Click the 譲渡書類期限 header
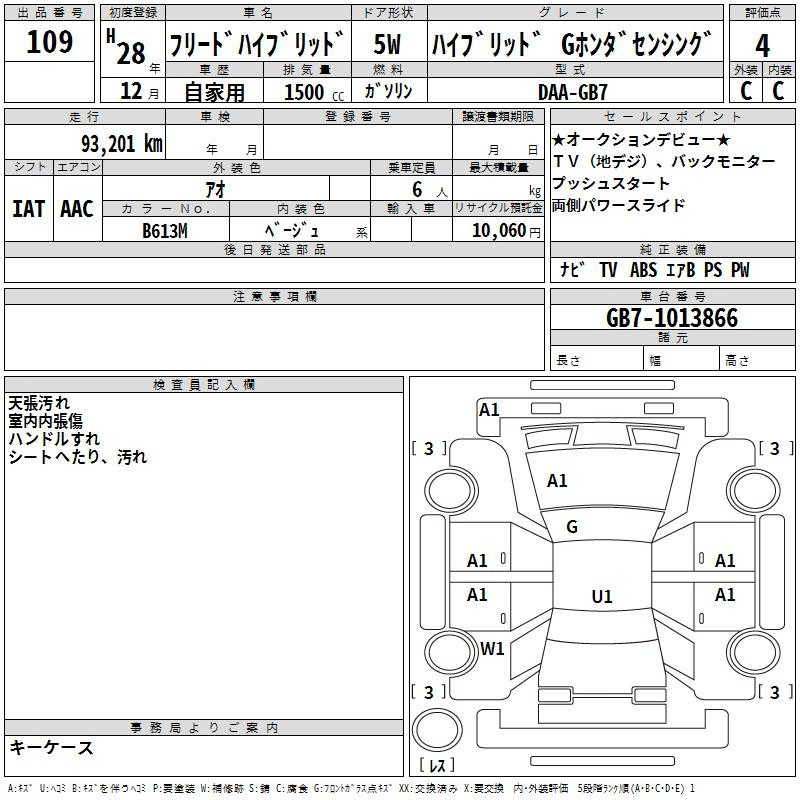 coord(498,116)
